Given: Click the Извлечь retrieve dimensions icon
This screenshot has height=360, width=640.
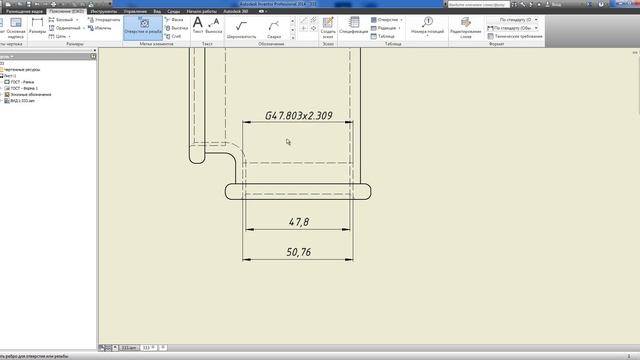Looking at the screenshot, I should pyautogui.click(x=91, y=28).
